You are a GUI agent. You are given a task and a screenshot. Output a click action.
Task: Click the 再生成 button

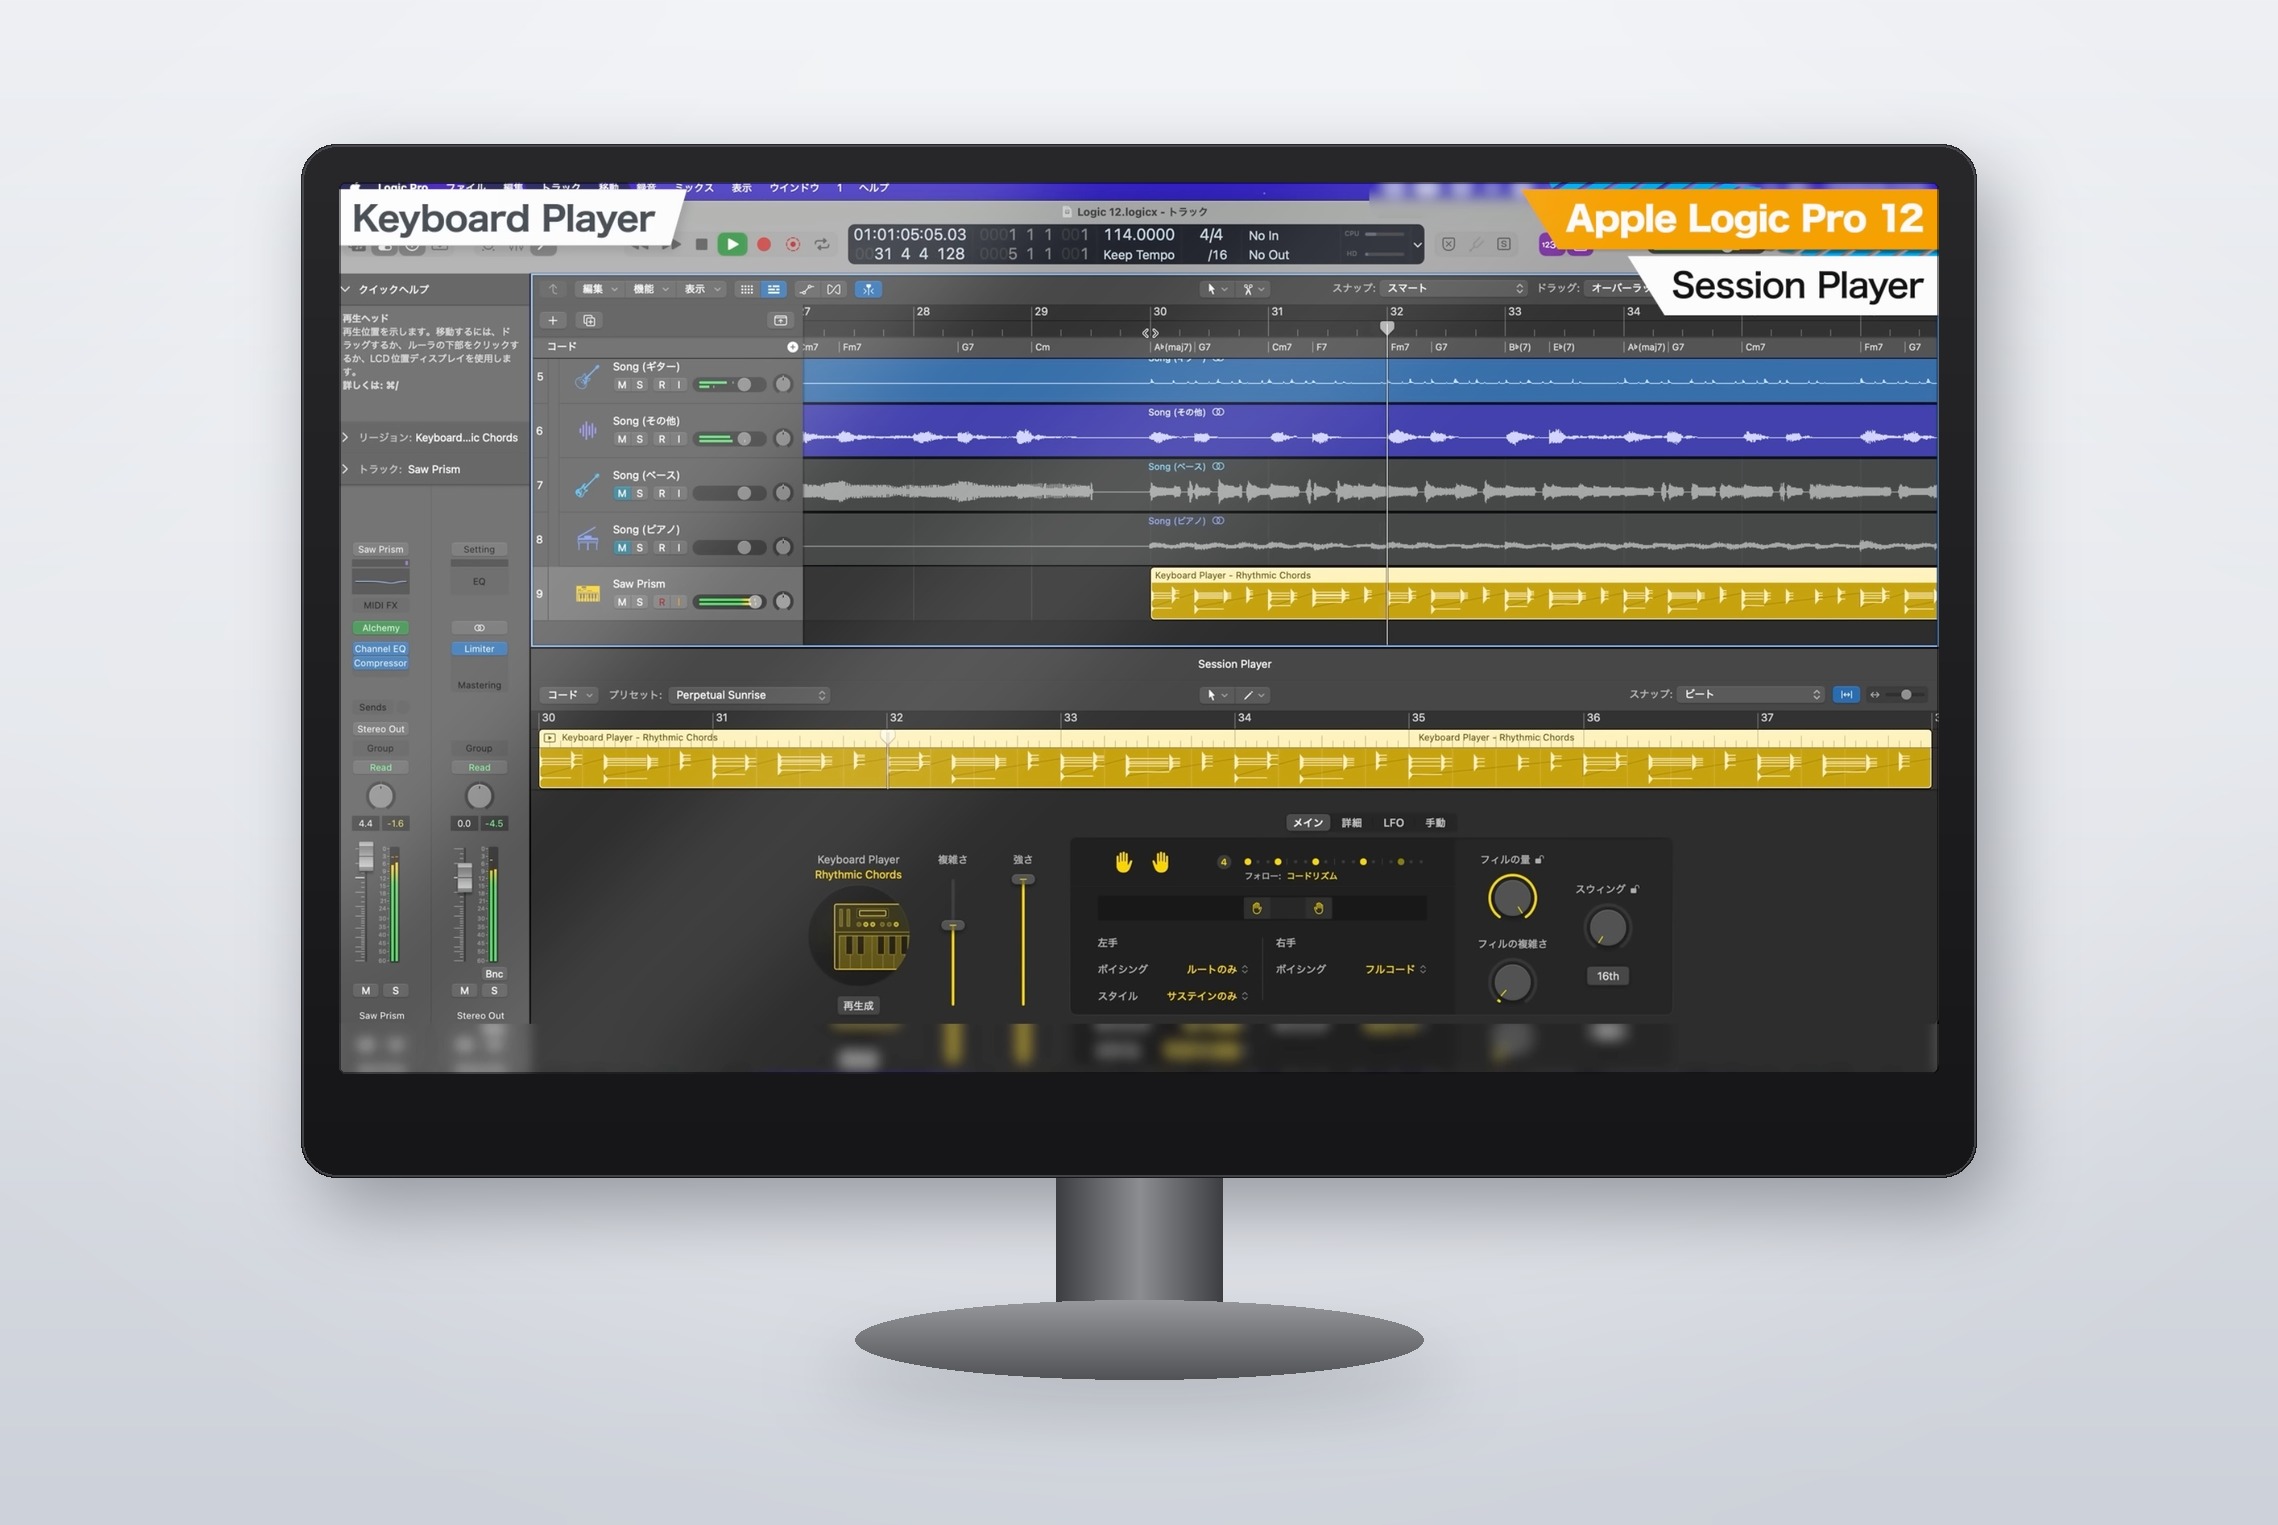pyautogui.click(x=858, y=1006)
